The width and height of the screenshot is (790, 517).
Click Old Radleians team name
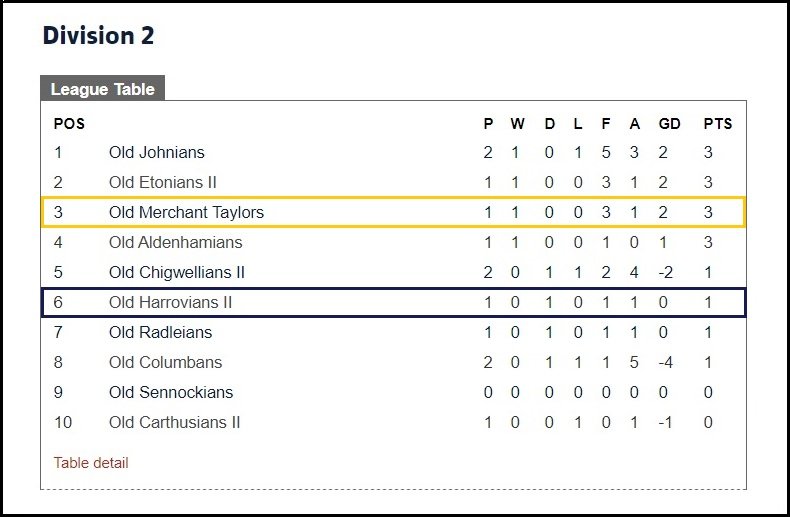(x=160, y=332)
